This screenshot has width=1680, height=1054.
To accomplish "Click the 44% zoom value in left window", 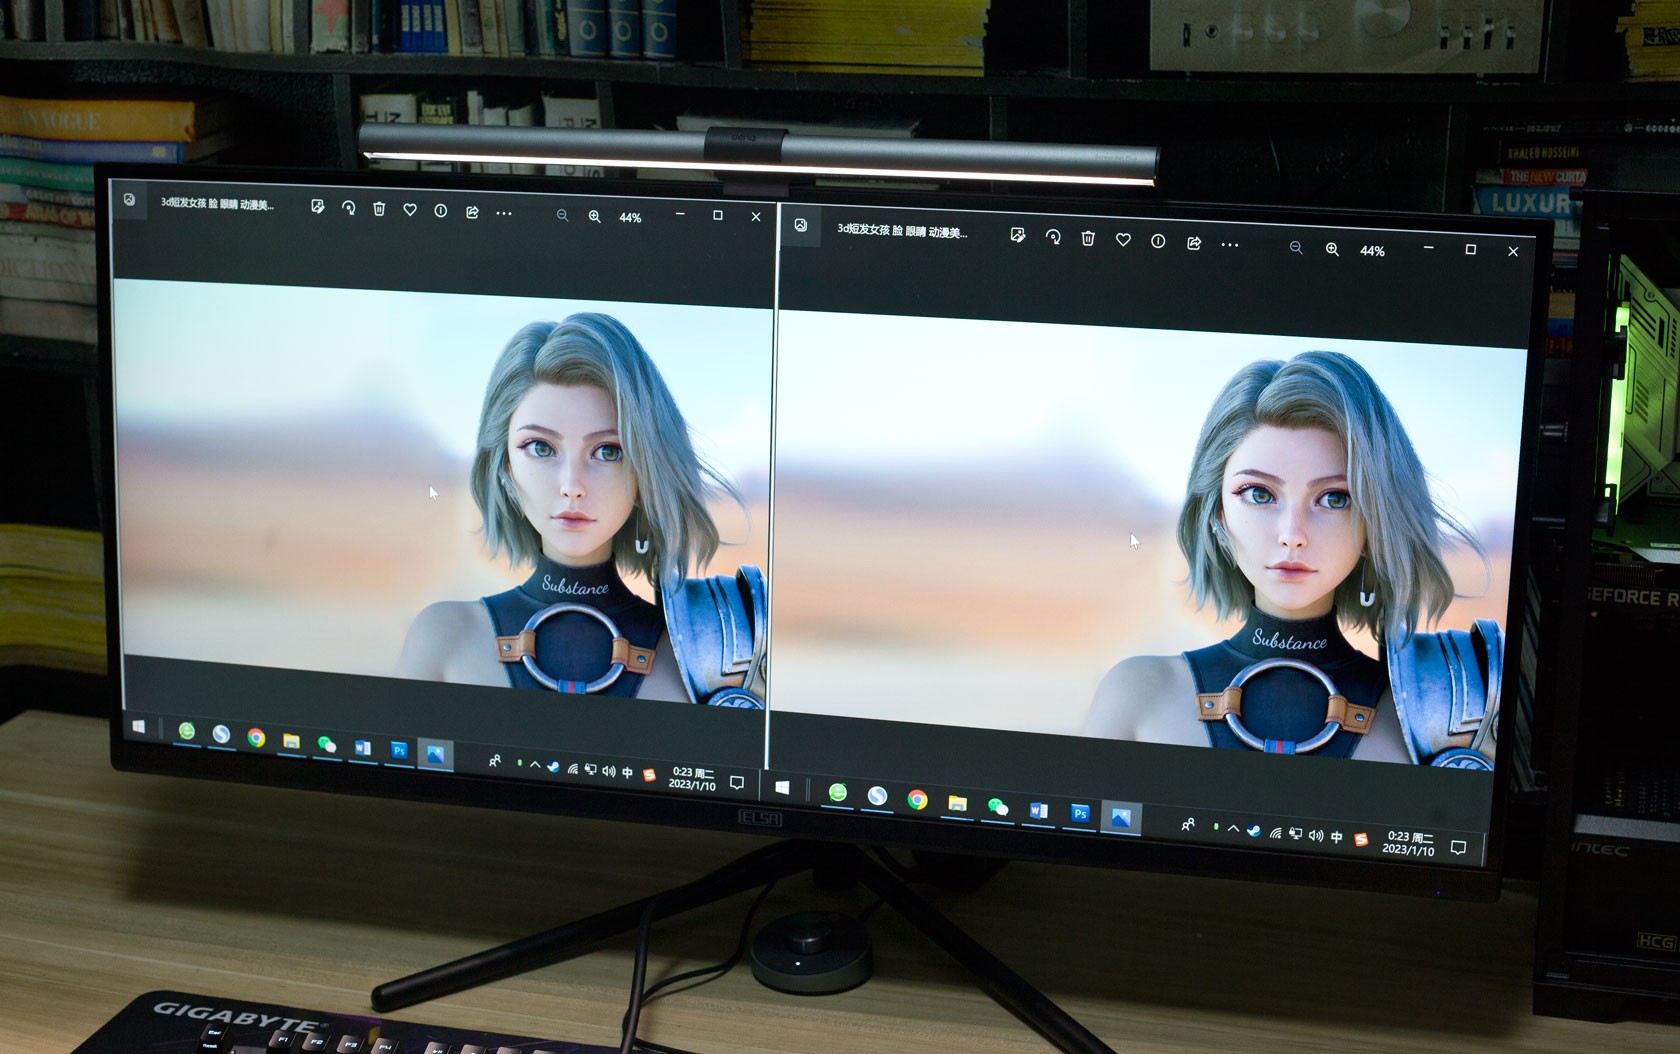I will 630,217.
